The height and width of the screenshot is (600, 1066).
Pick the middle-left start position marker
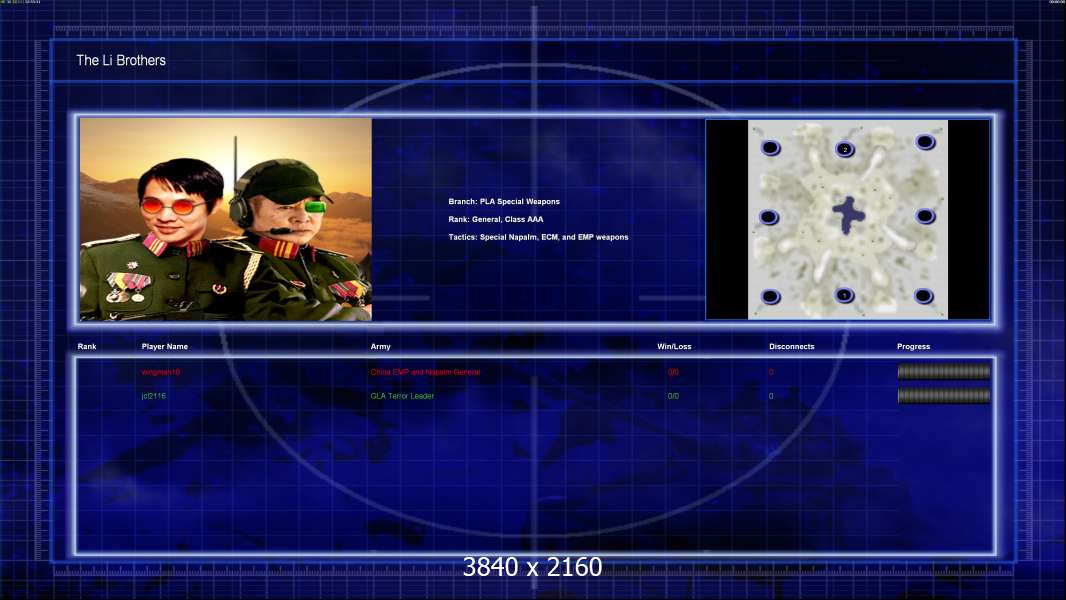(769, 217)
